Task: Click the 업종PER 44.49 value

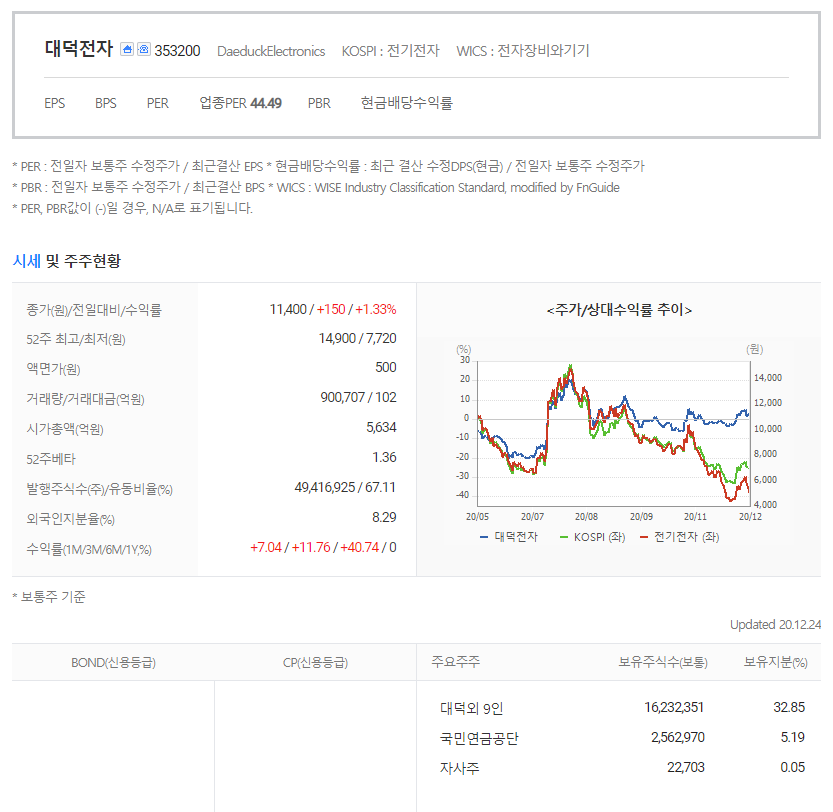Action: [x=240, y=103]
